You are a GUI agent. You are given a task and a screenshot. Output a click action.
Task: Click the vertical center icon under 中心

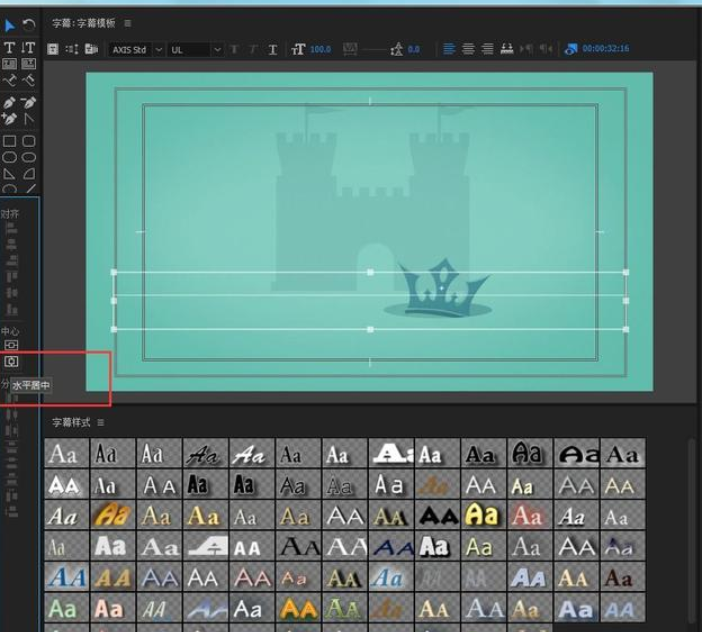pos(12,345)
